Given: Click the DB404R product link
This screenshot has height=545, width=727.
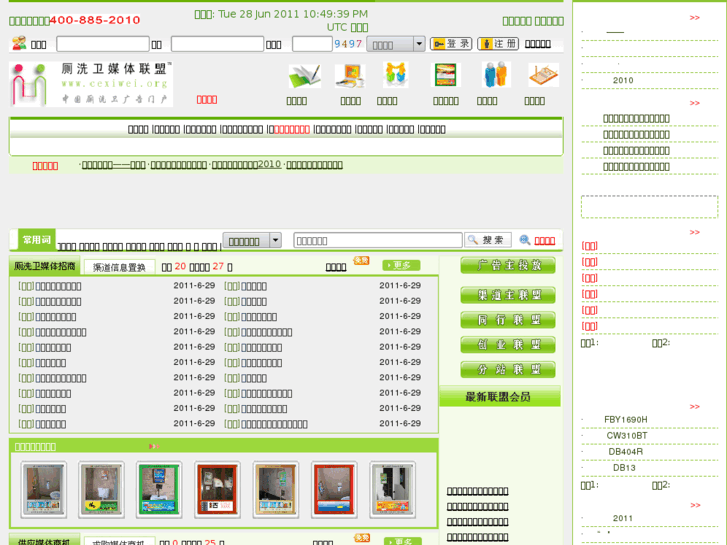Looking at the screenshot, I should click(x=625, y=452).
